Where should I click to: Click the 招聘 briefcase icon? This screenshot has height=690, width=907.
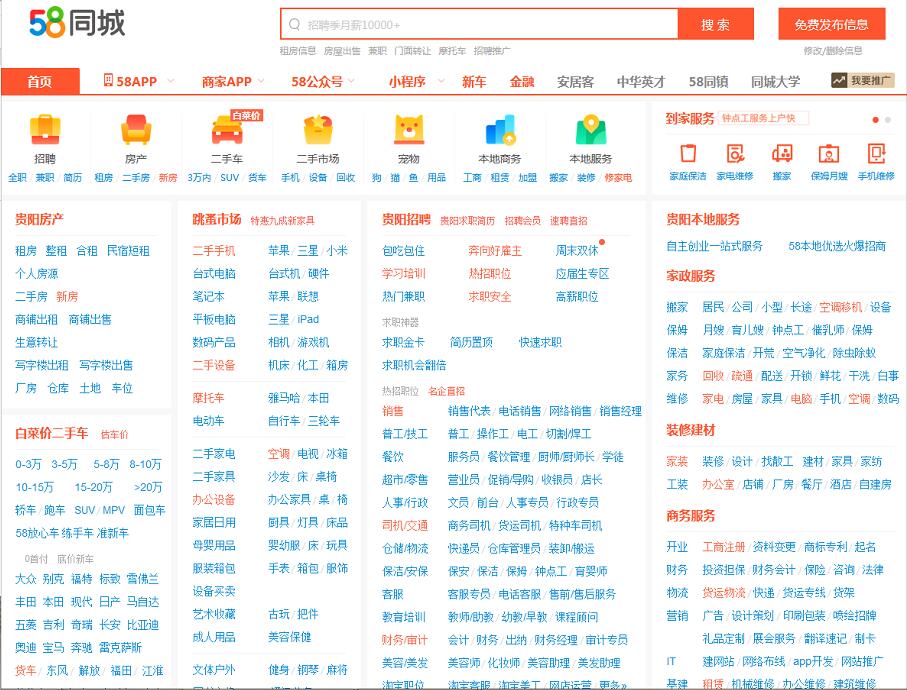click(45, 130)
